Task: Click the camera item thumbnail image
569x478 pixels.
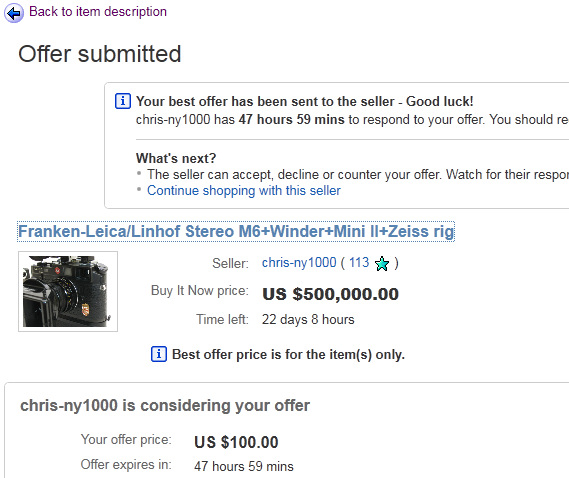Action: point(68,291)
